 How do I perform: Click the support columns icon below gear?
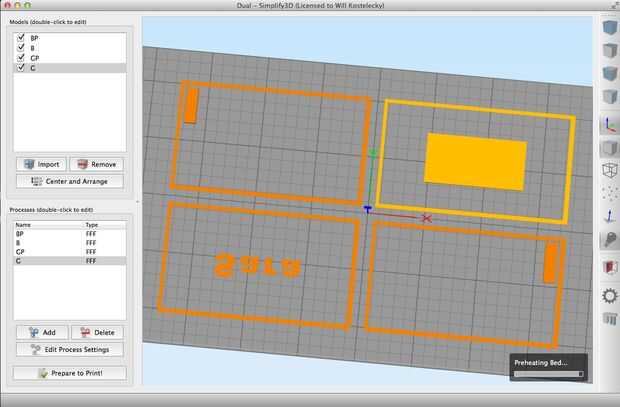point(609,318)
